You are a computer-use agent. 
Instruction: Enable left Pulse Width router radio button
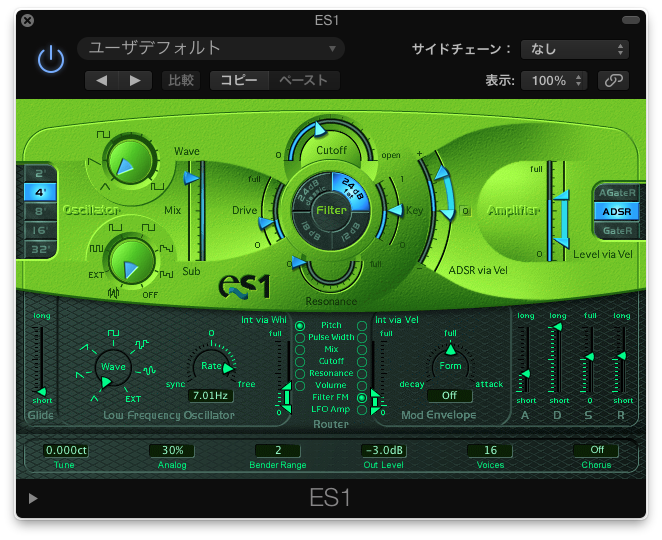point(300,338)
